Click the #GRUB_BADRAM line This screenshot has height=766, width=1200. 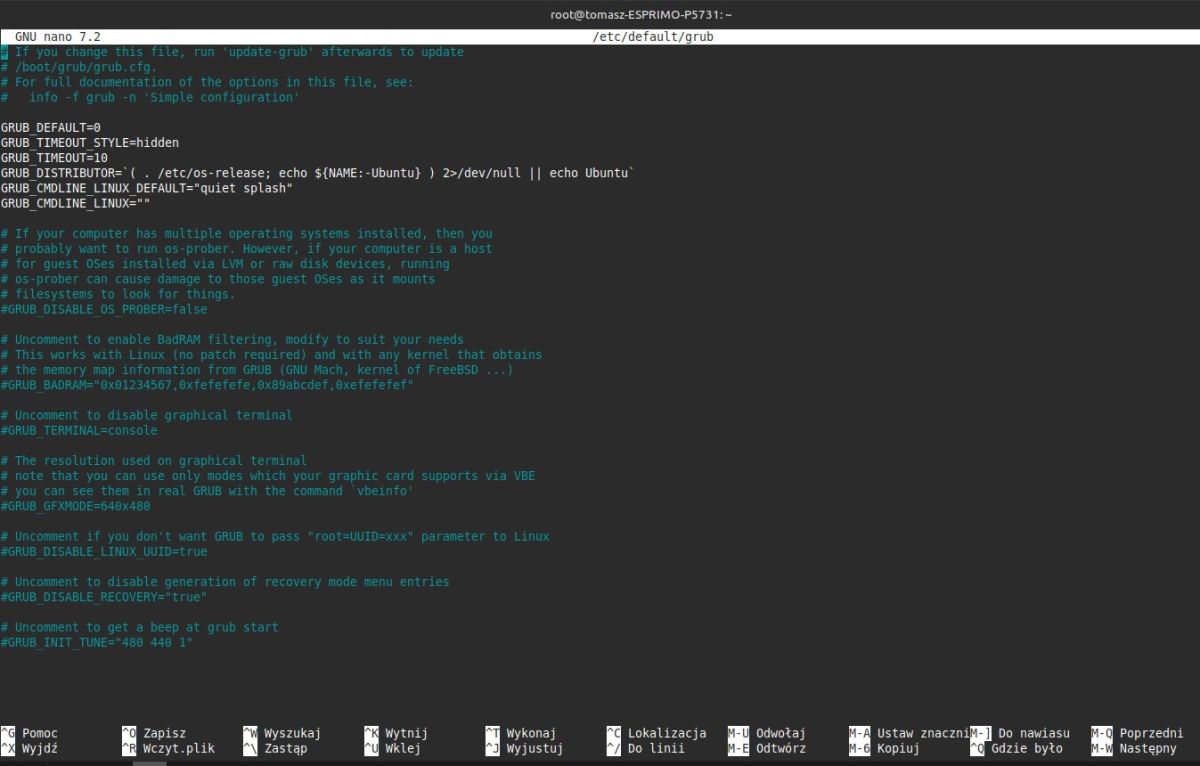[x=207, y=385]
